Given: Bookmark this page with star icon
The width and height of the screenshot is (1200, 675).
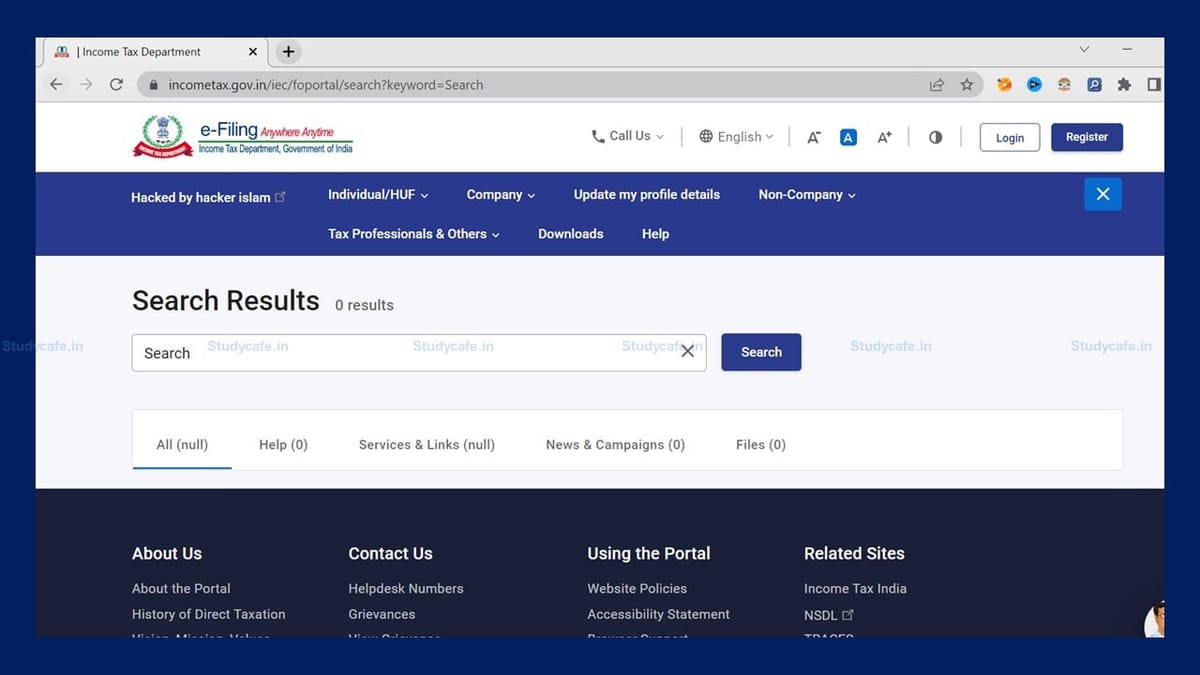Looking at the screenshot, I should coord(966,85).
